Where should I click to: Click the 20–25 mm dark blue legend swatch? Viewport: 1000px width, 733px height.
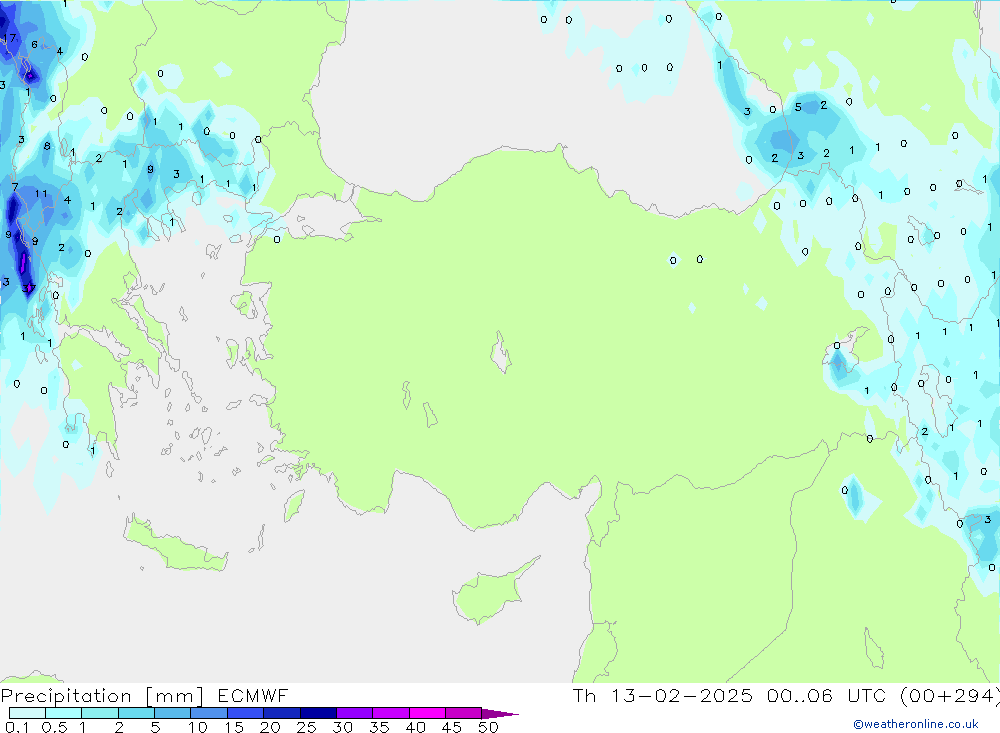pyautogui.click(x=281, y=713)
